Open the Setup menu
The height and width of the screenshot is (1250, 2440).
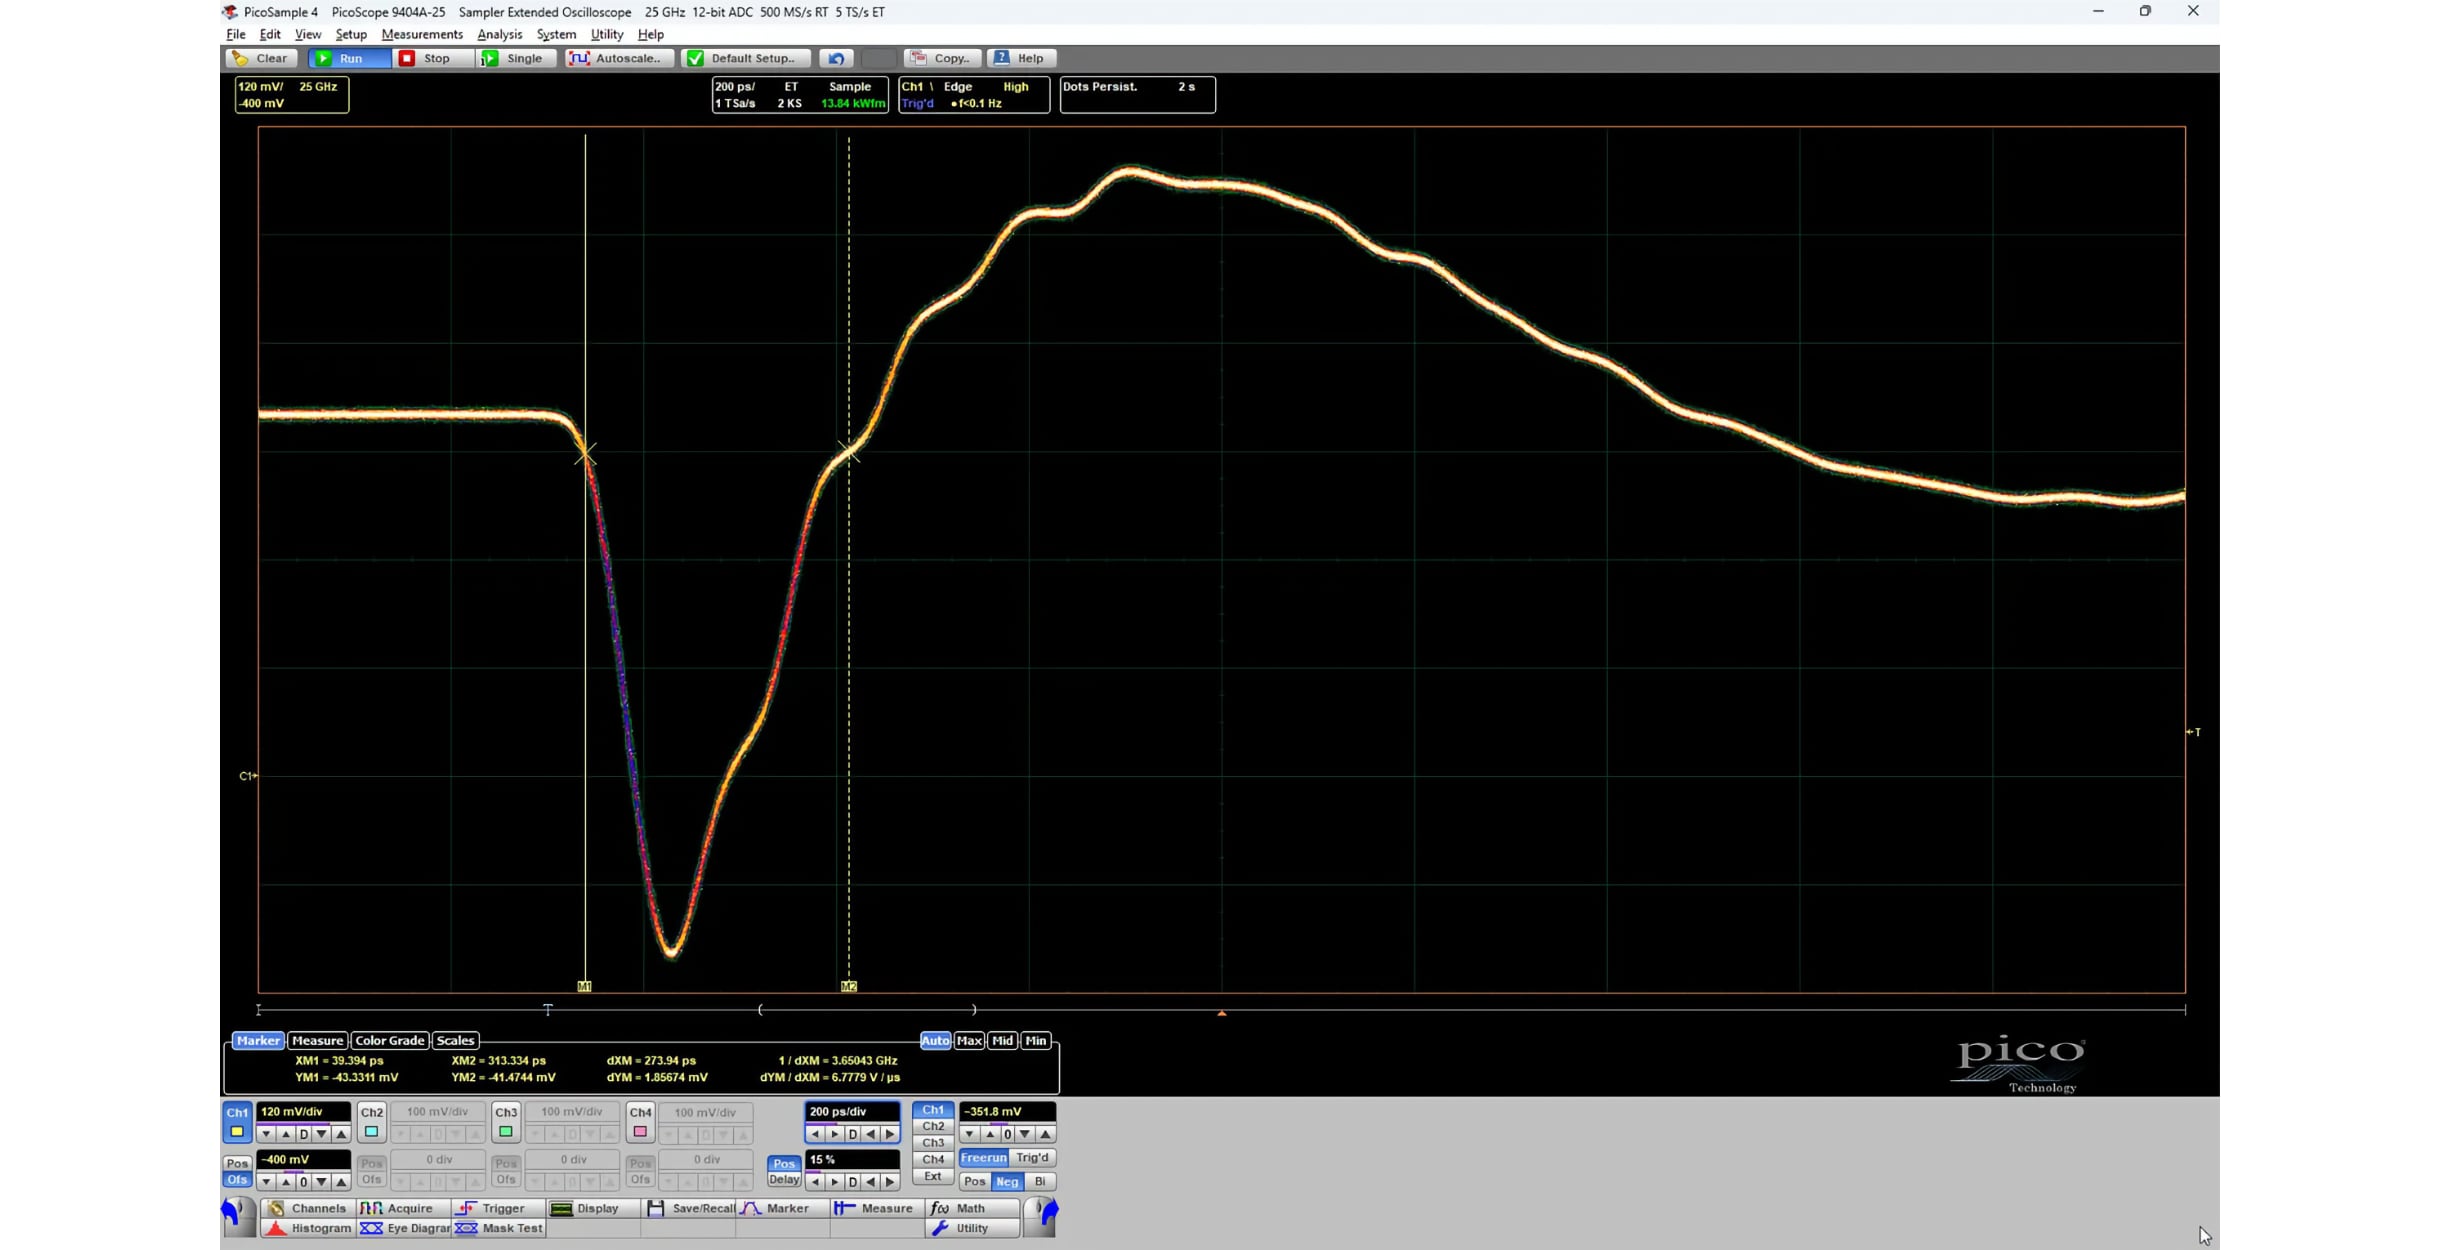(x=351, y=34)
